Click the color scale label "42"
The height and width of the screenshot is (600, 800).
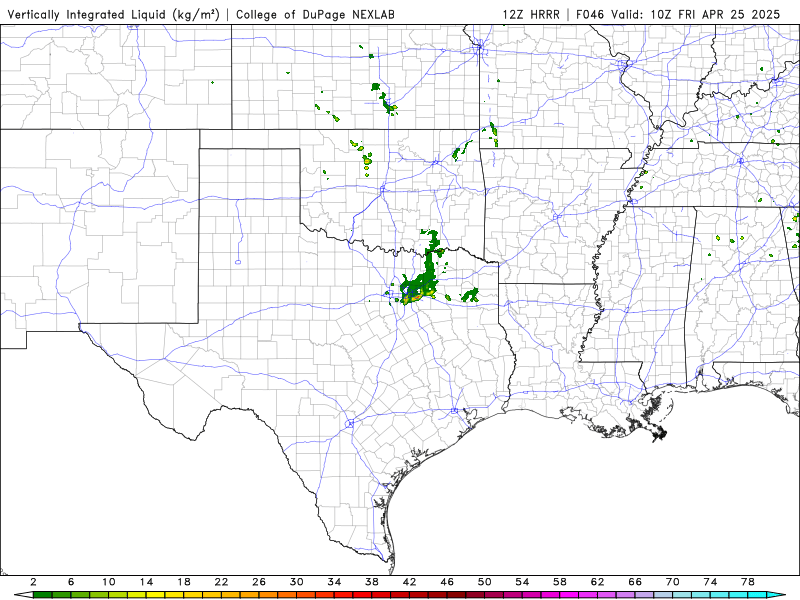coord(409,582)
